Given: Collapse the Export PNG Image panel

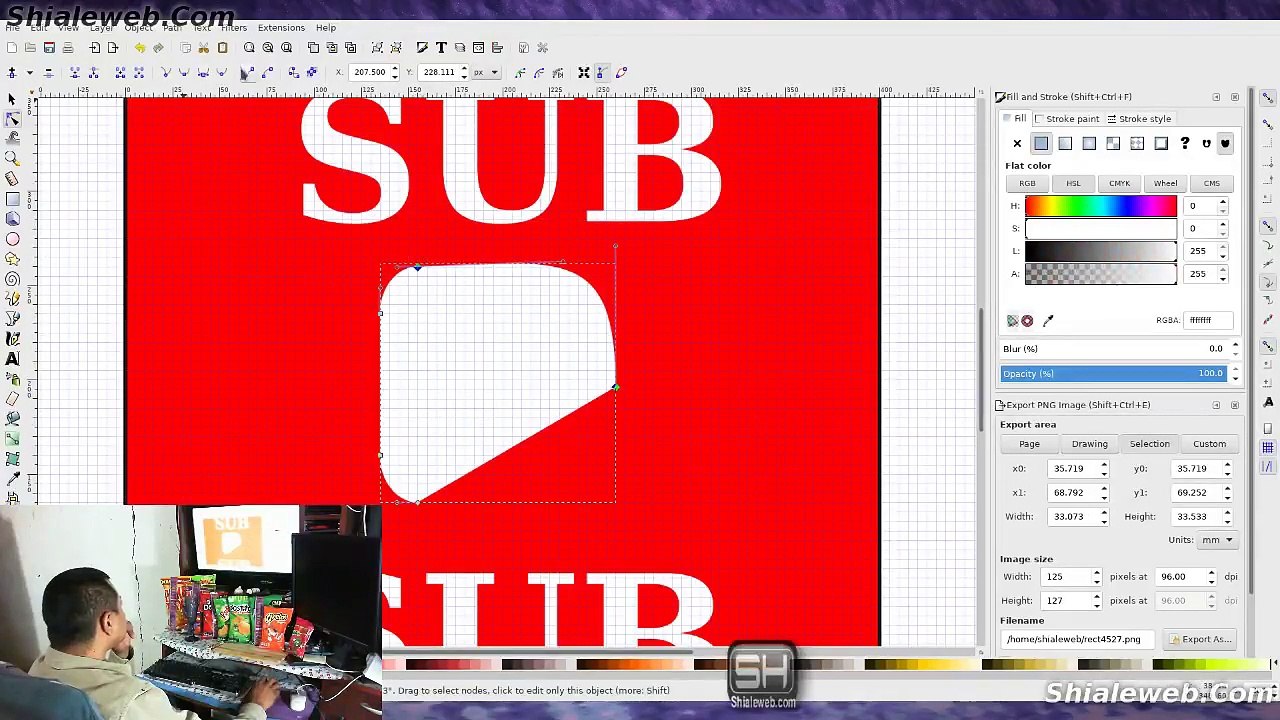Looking at the screenshot, I should (x=1216, y=405).
